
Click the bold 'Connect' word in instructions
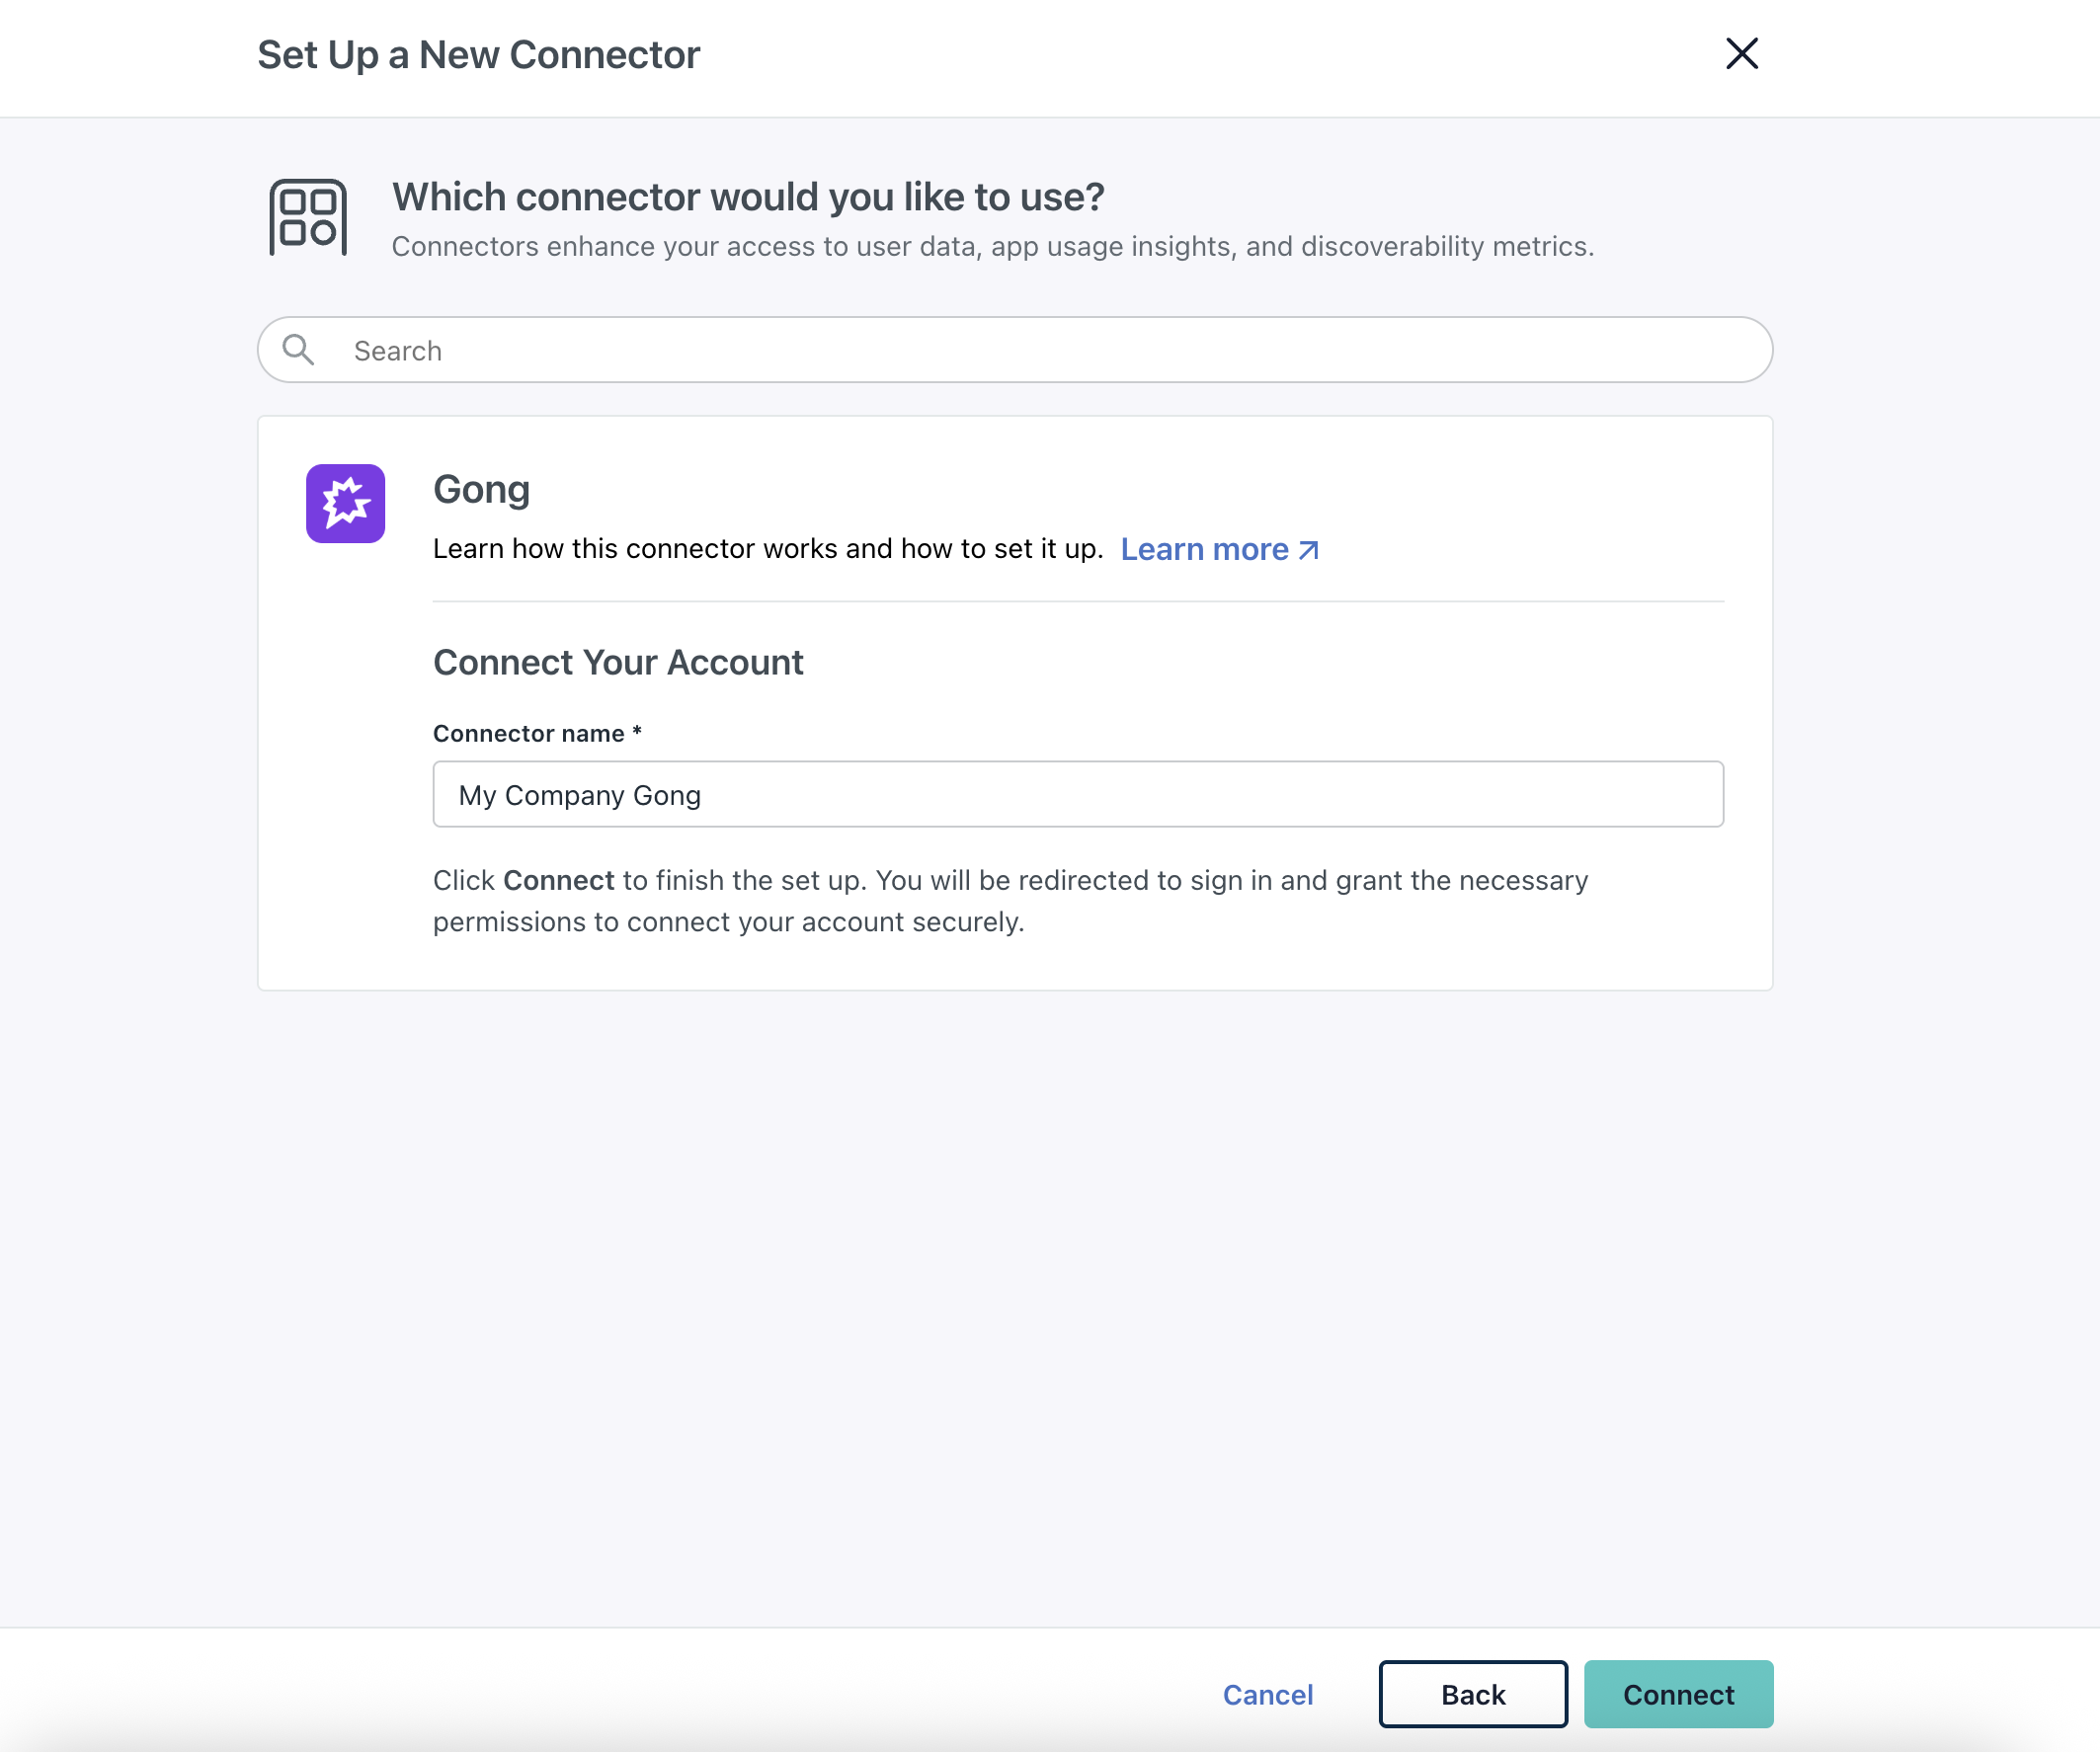coord(558,880)
